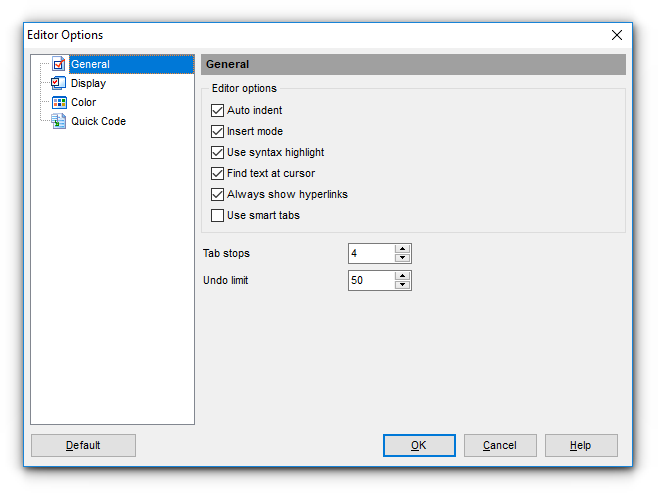Uncheck Insert mode option
This screenshot has height=493, width=658.
point(217,131)
